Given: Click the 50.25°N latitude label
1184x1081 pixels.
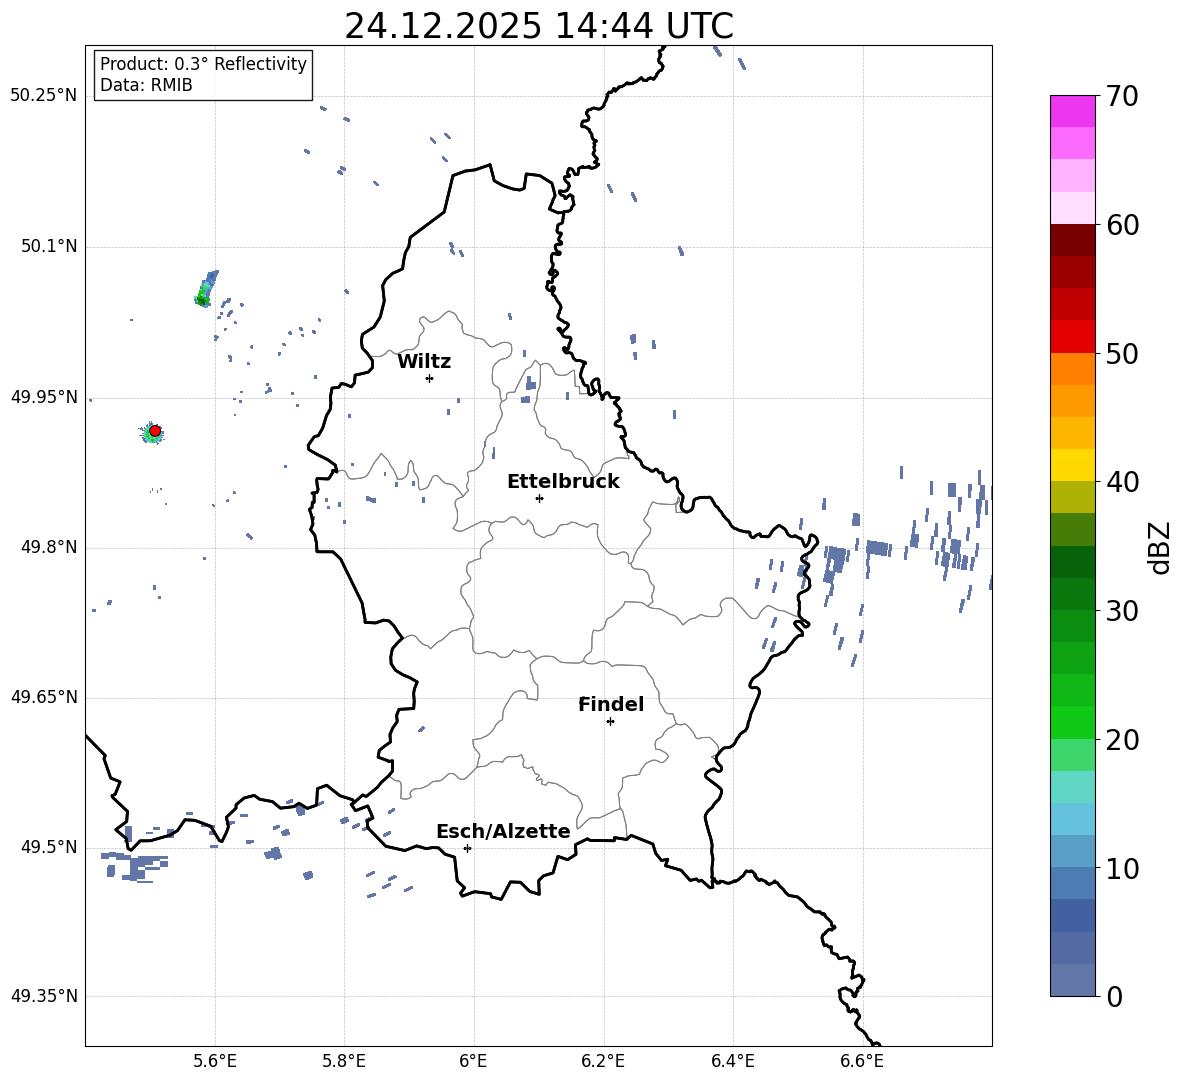Looking at the screenshot, I should point(44,96).
